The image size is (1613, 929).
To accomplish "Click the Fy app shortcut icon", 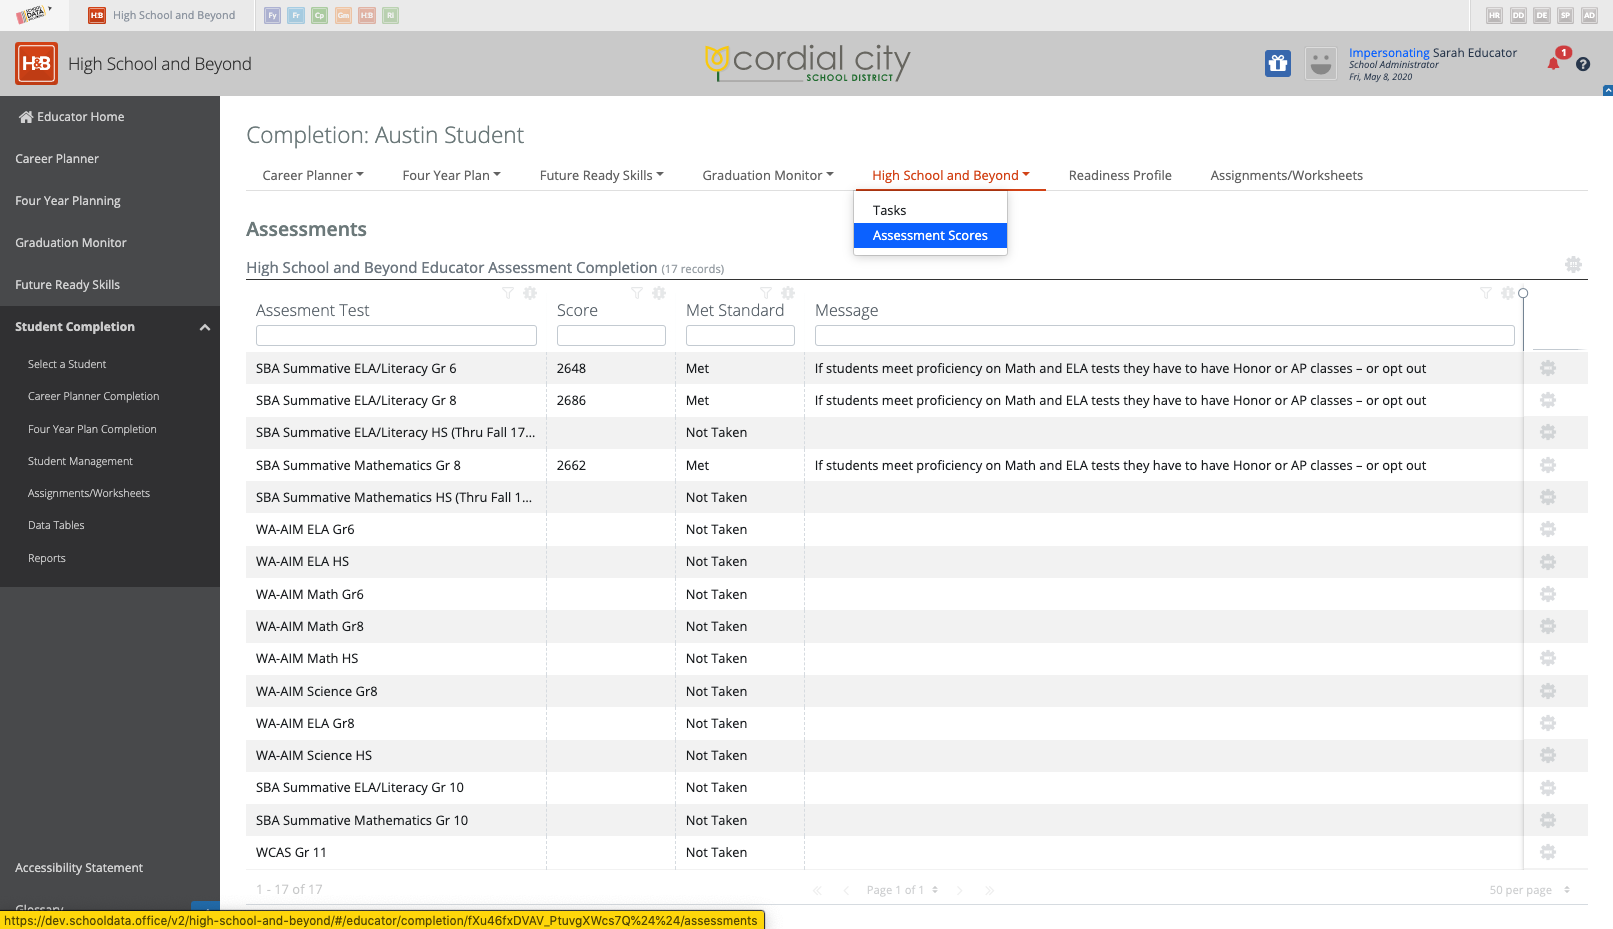I will coord(272,15).
